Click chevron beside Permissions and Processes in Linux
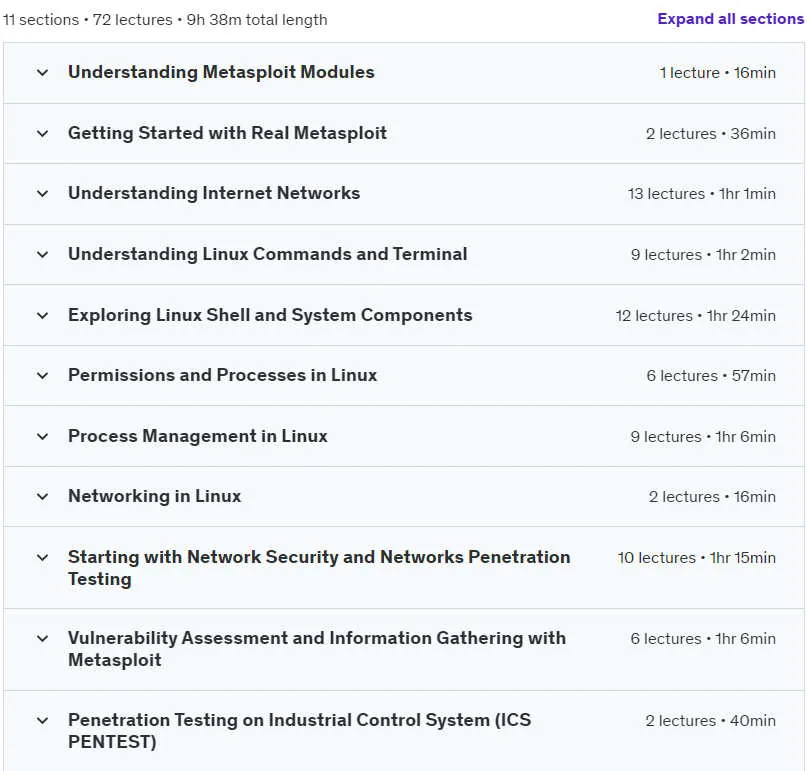 pyautogui.click(x=43, y=376)
